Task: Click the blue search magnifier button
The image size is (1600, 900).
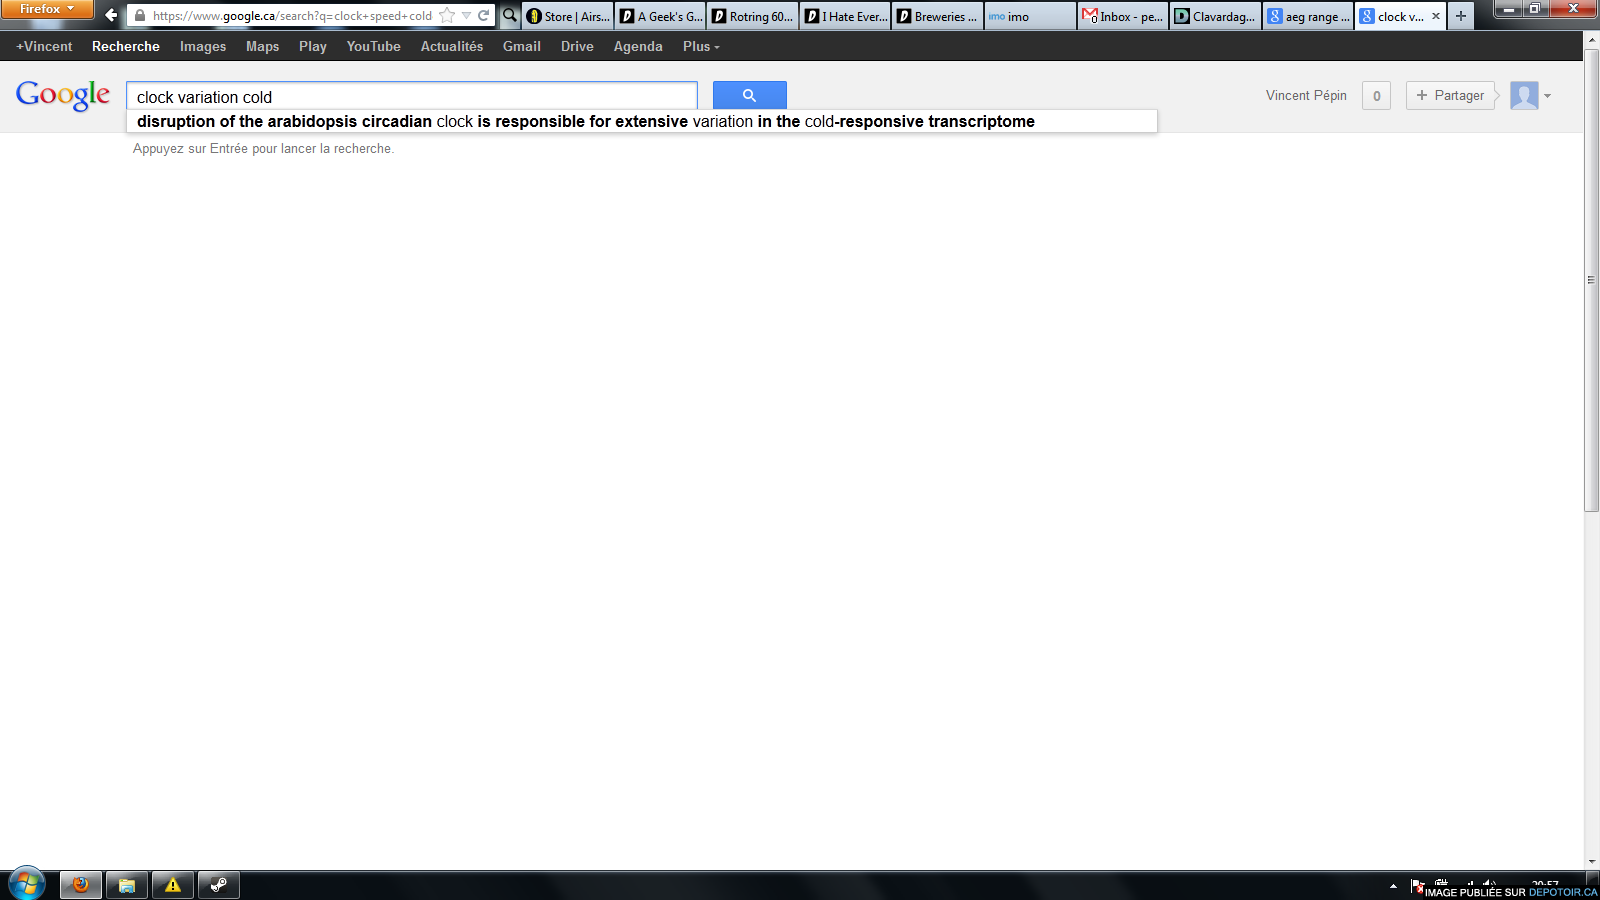Action: pos(750,95)
